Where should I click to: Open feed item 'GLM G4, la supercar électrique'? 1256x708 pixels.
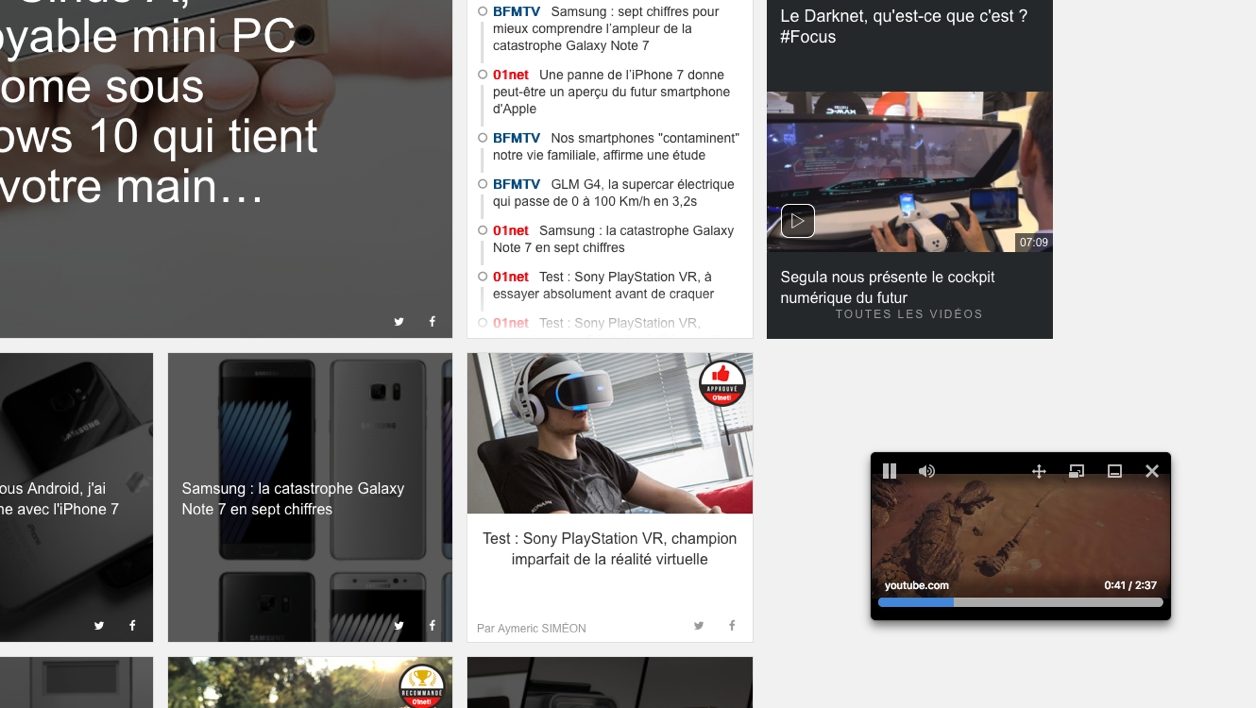(x=613, y=193)
